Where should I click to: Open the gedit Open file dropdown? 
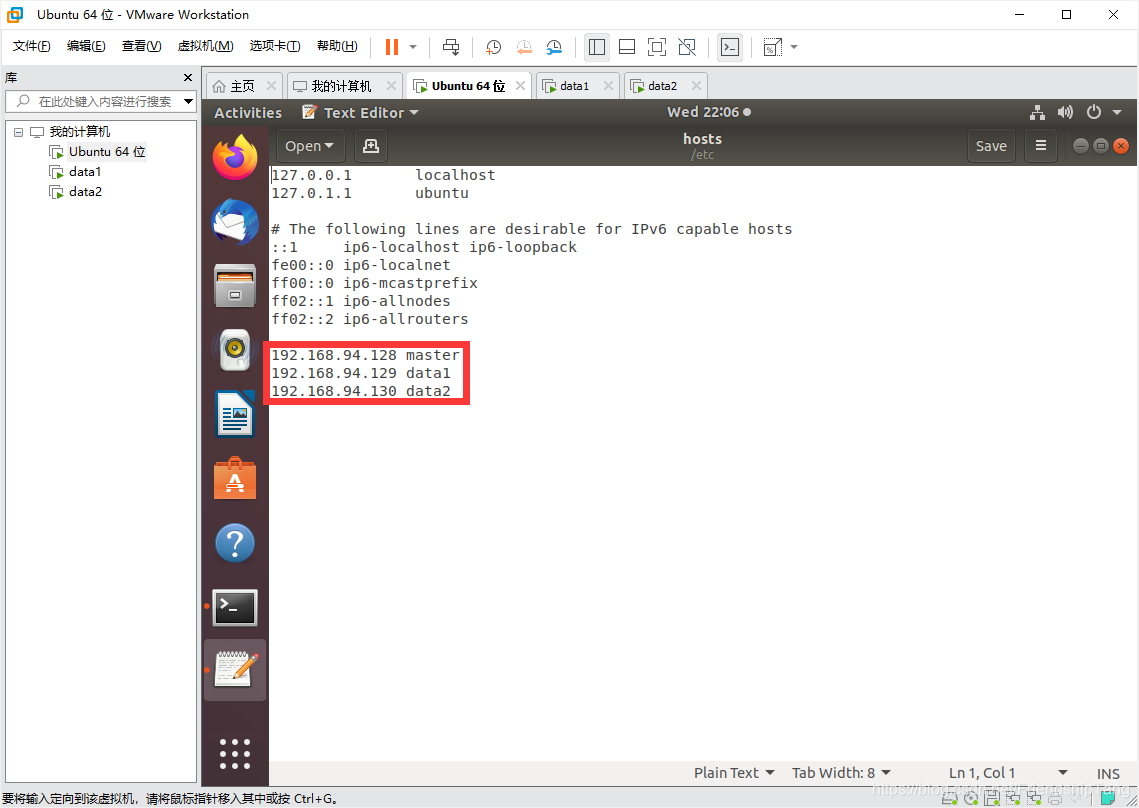[309, 146]
